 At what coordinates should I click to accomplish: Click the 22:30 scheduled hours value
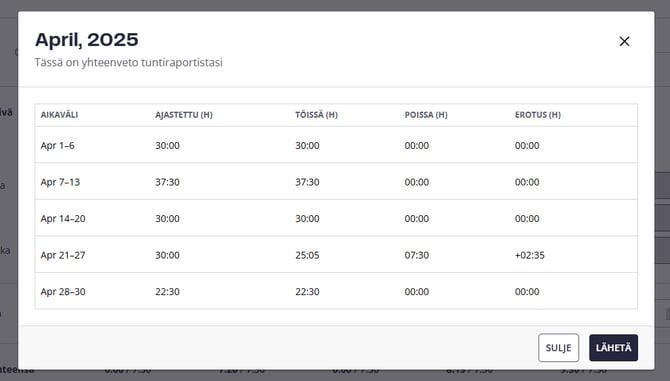(x=167, y=291)
